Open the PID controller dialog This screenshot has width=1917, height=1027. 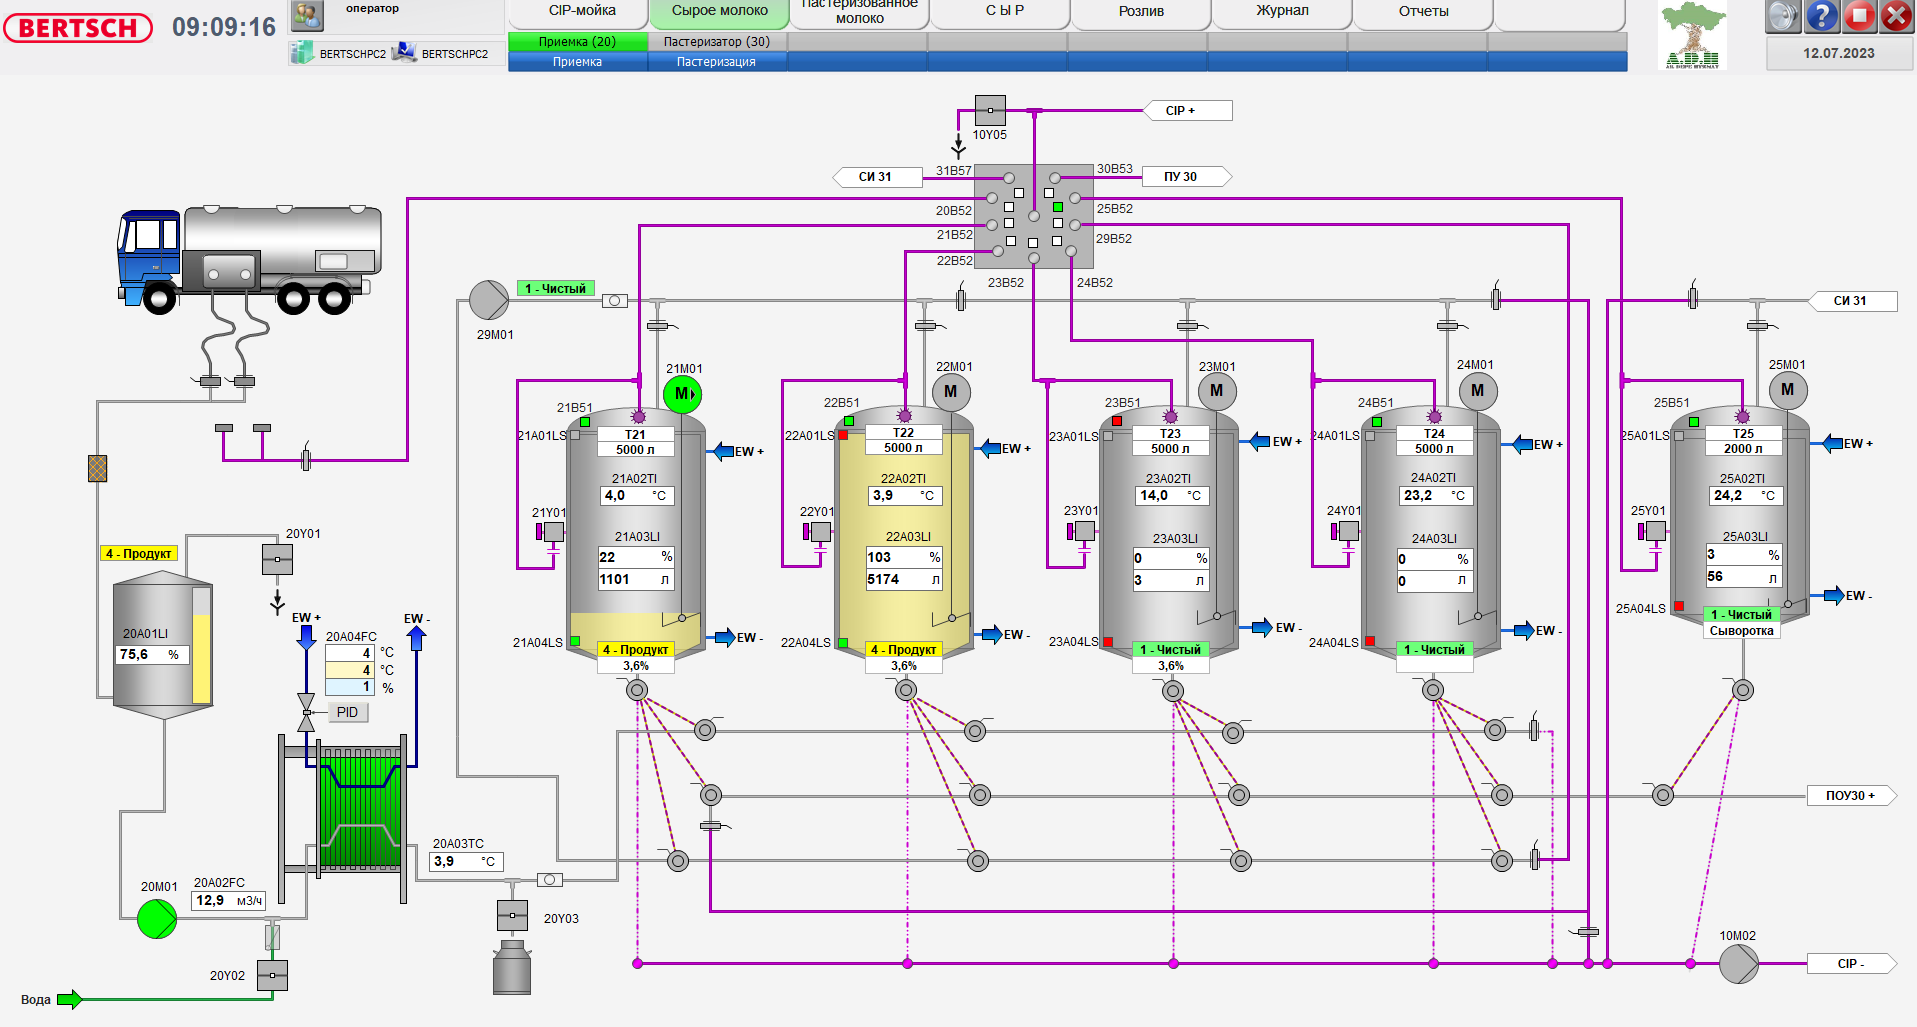pyautogui.click(x=347, y=711)
